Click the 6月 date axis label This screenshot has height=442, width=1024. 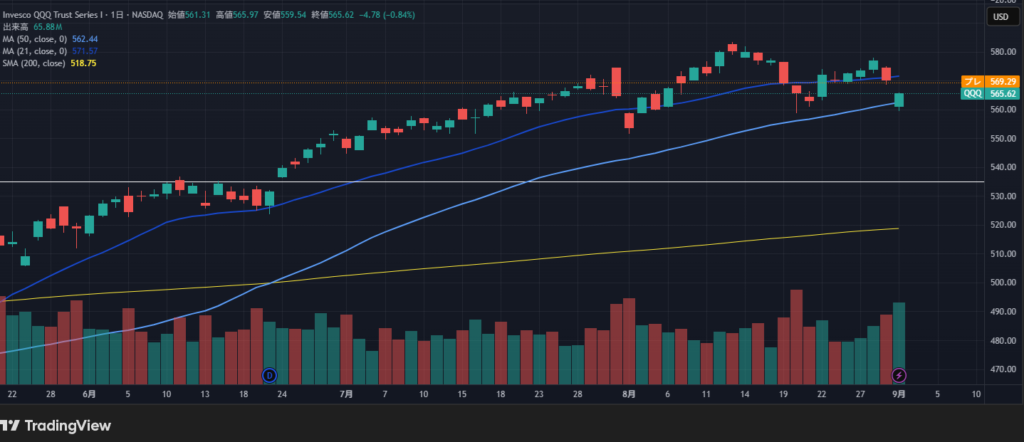[x=89, y=394]
